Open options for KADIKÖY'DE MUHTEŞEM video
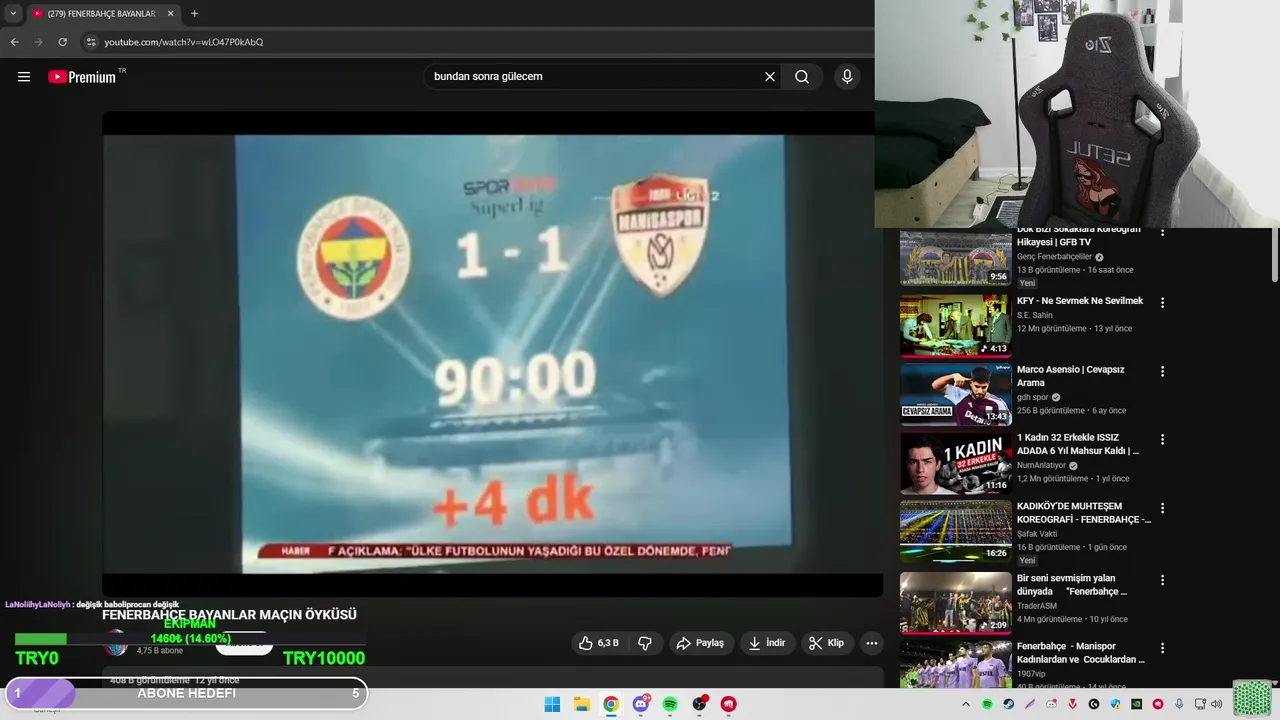 pyautogui.click(x=1162, y=508)
